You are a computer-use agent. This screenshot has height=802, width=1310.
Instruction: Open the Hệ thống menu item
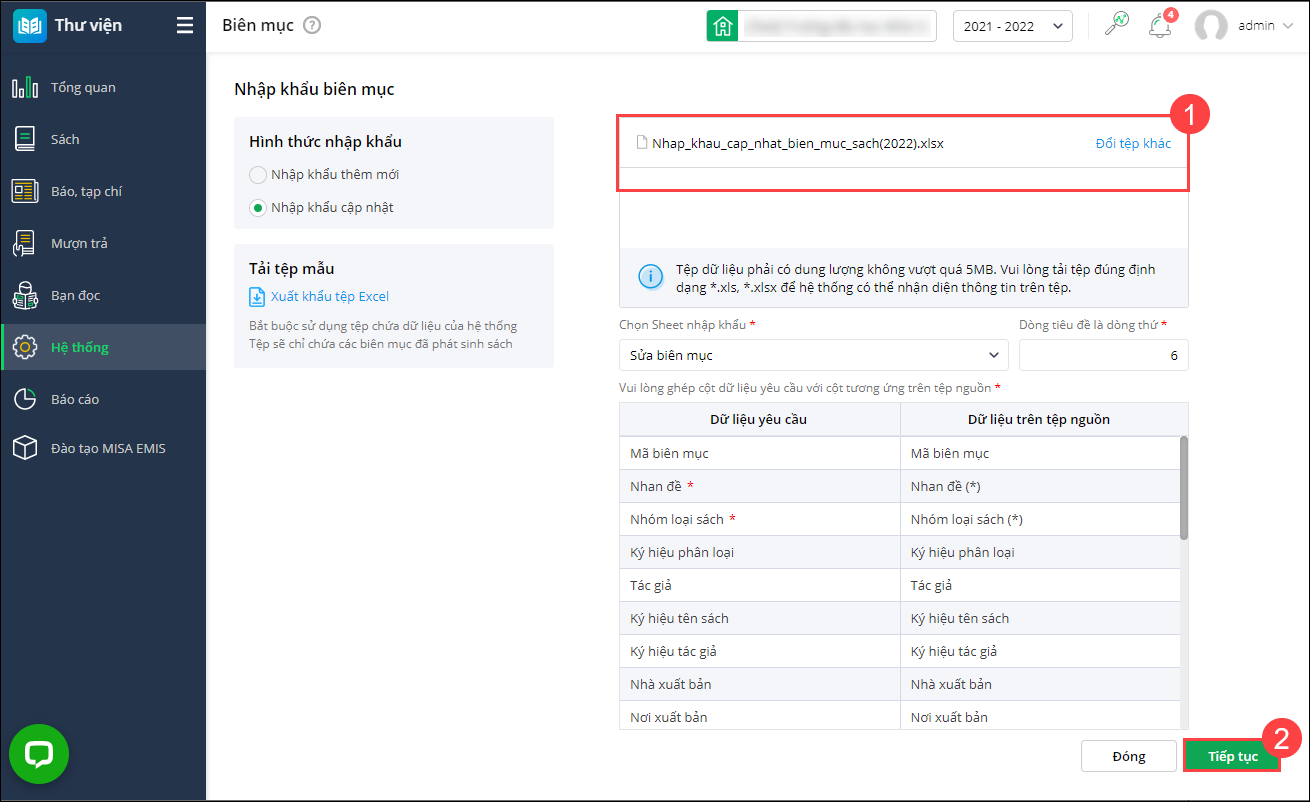[104, 347]
